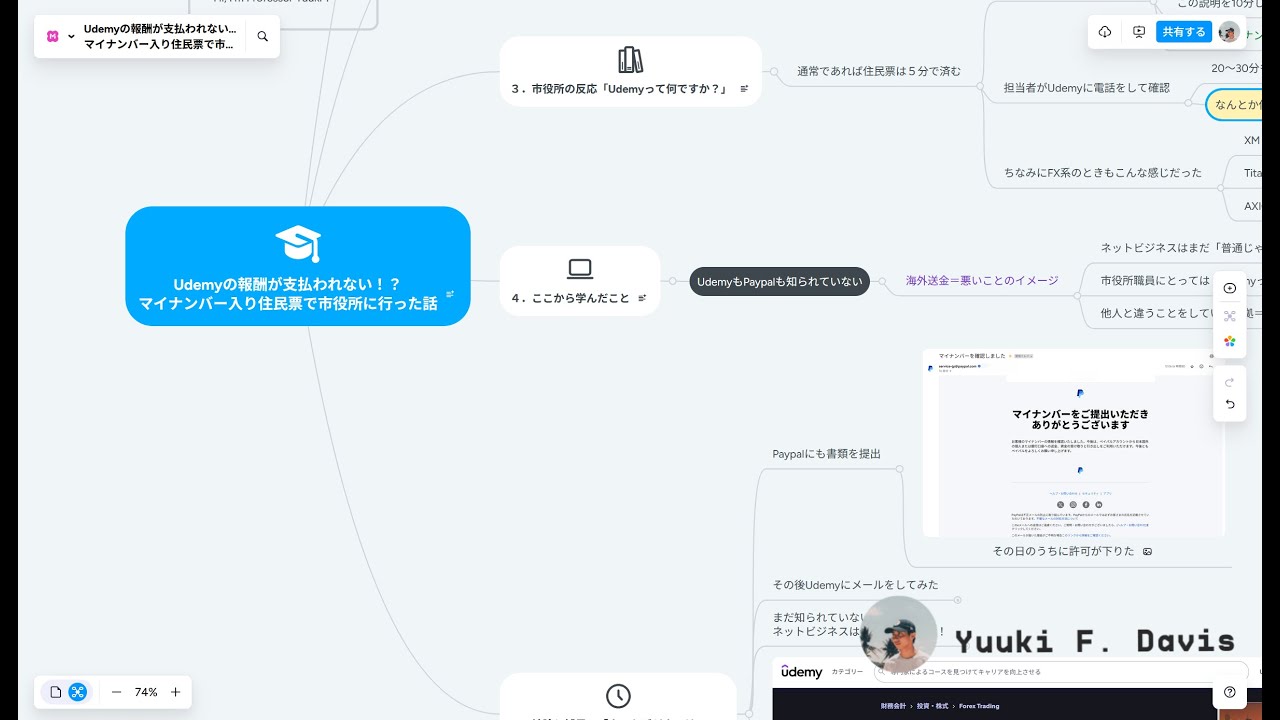
Task: Select the blue central Udemy root topic
Action: coord(298,266)
